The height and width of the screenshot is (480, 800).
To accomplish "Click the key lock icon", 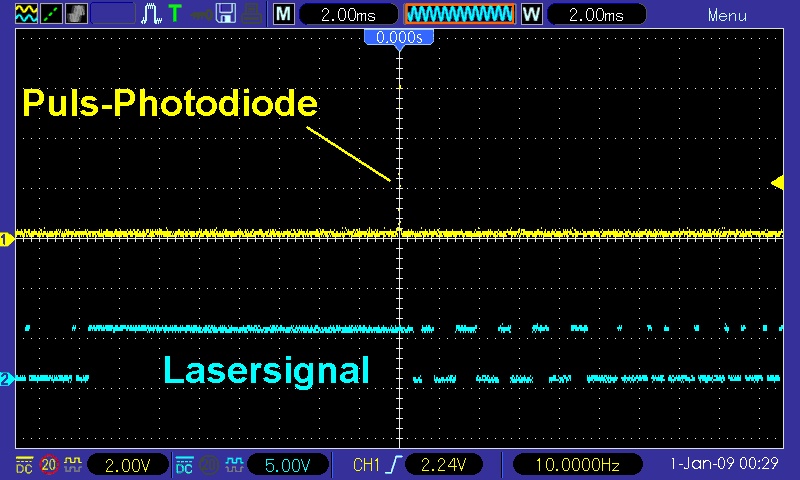I will pyautogui.click(x=201, y=14).
